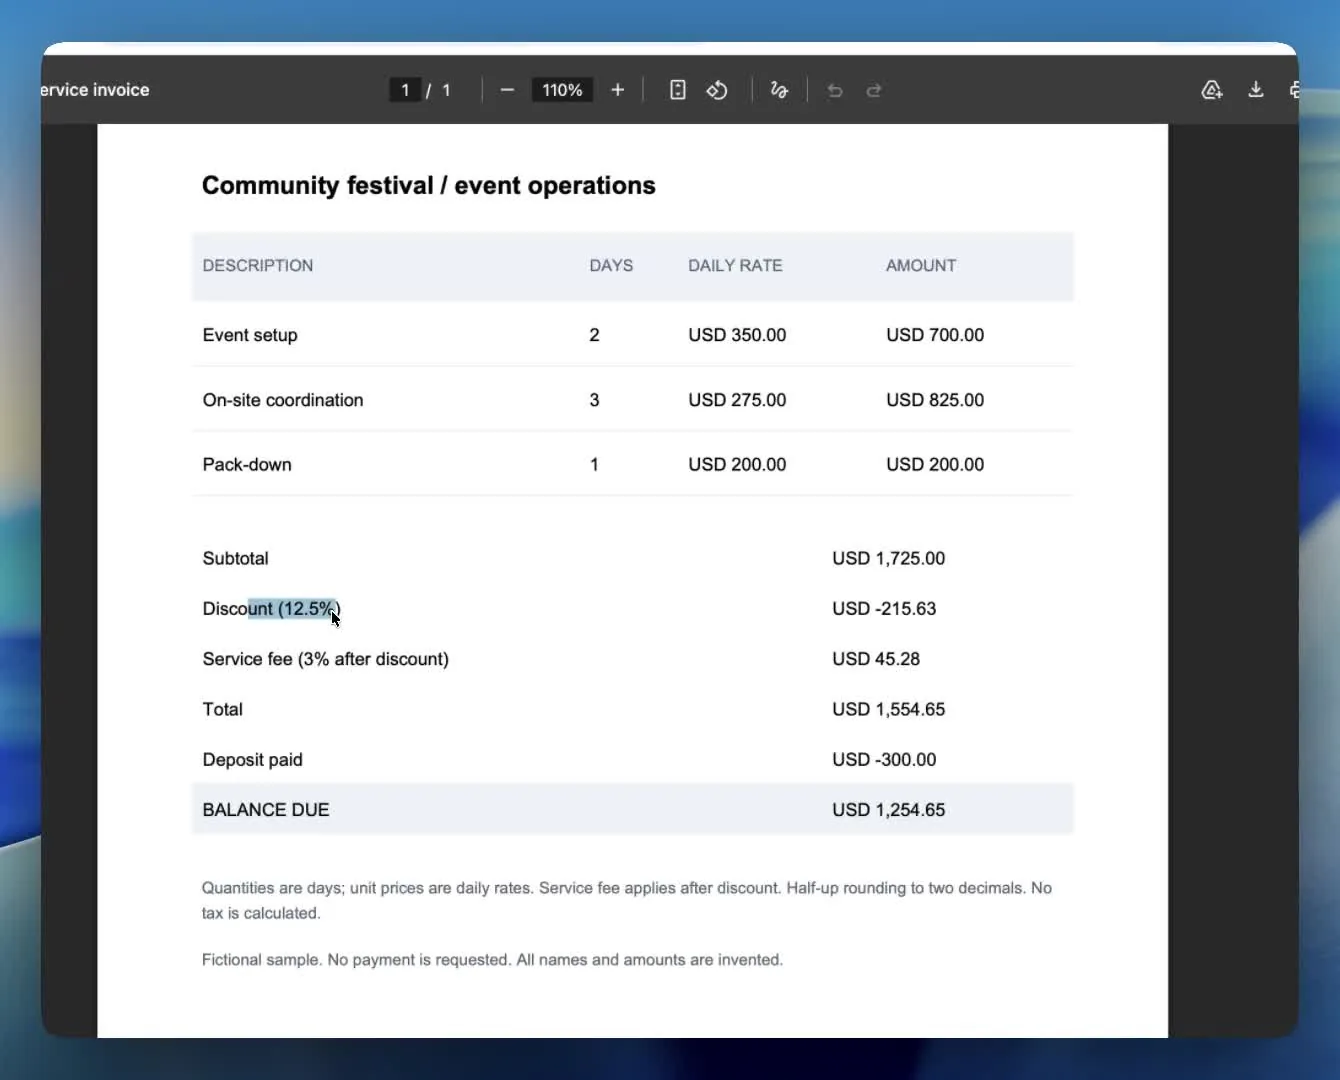Image resolution: width=1340 pixels, height=1080 pixels.
Task: Click the 'Quantities are days' footnote text
Action: coord(627,900)
